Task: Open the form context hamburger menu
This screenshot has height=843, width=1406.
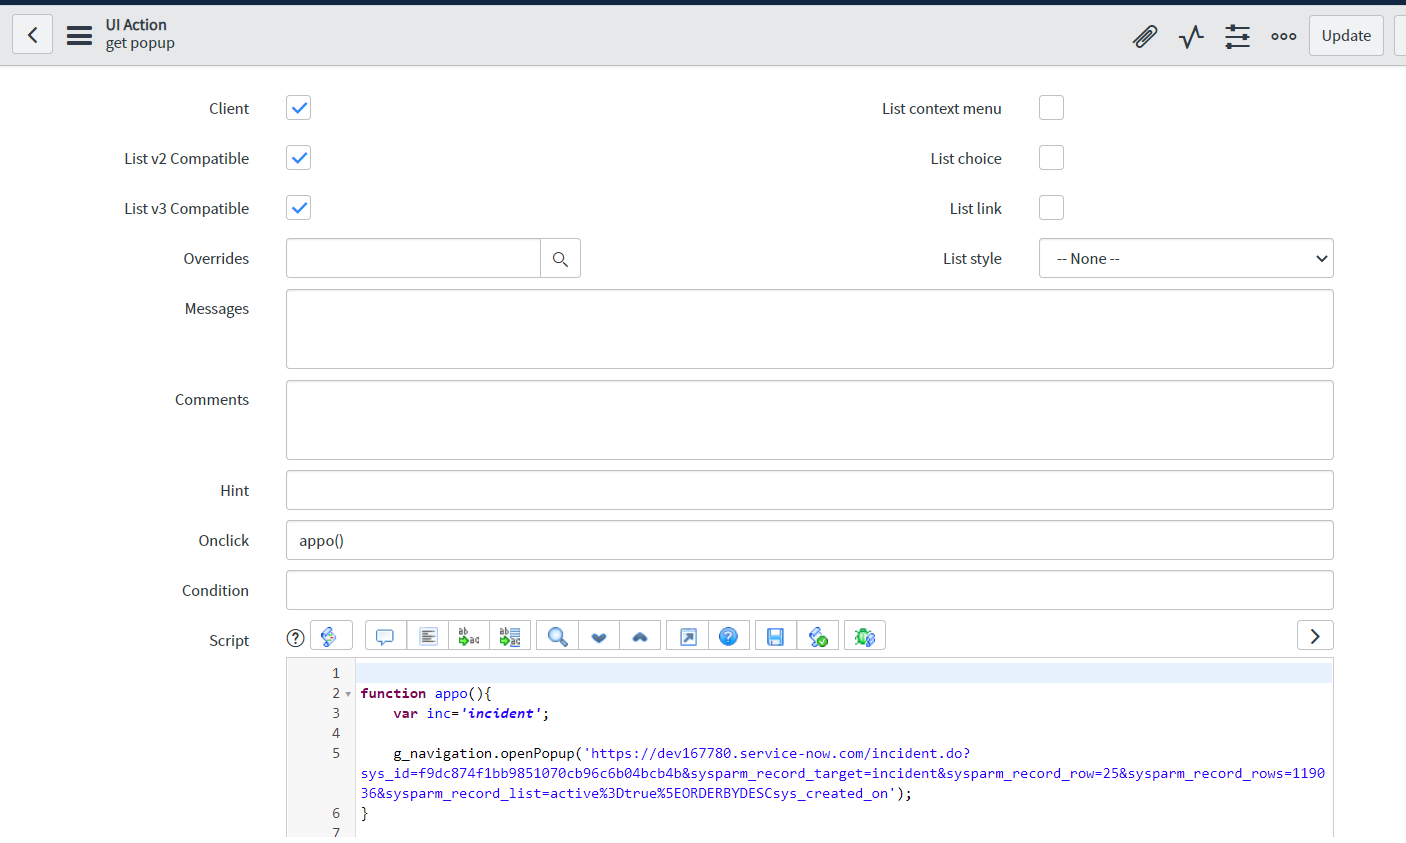Action: (x=79, y=35)
